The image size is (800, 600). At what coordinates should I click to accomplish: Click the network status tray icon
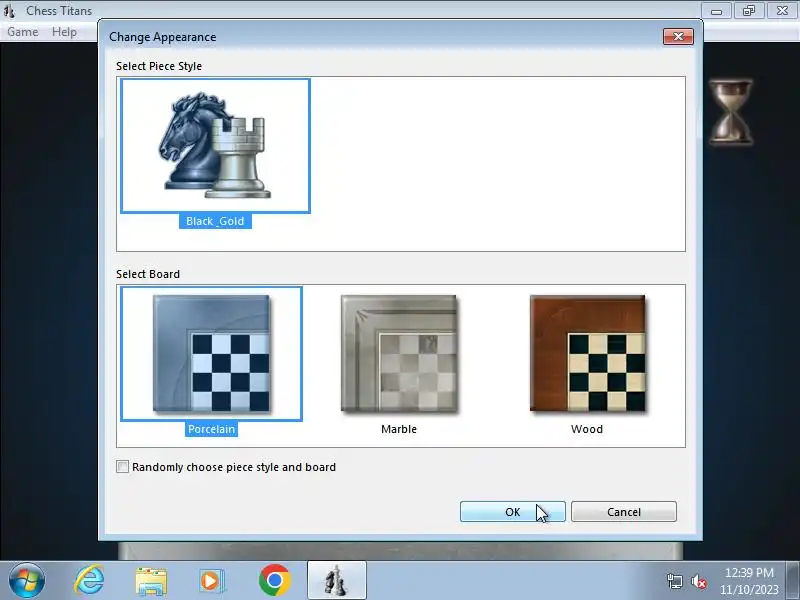coord(674,581)
